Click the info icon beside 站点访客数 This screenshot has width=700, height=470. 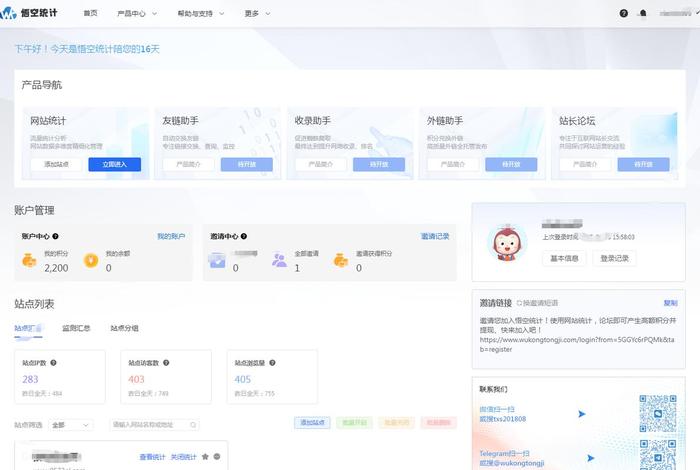point(166,363)
